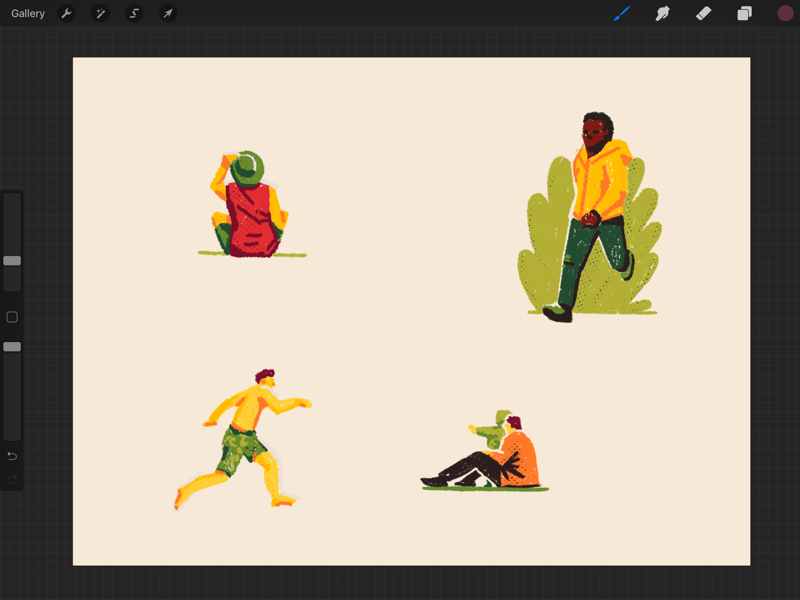
Task: Undo the last stroke with undo arrow
Action: (12, 456)
